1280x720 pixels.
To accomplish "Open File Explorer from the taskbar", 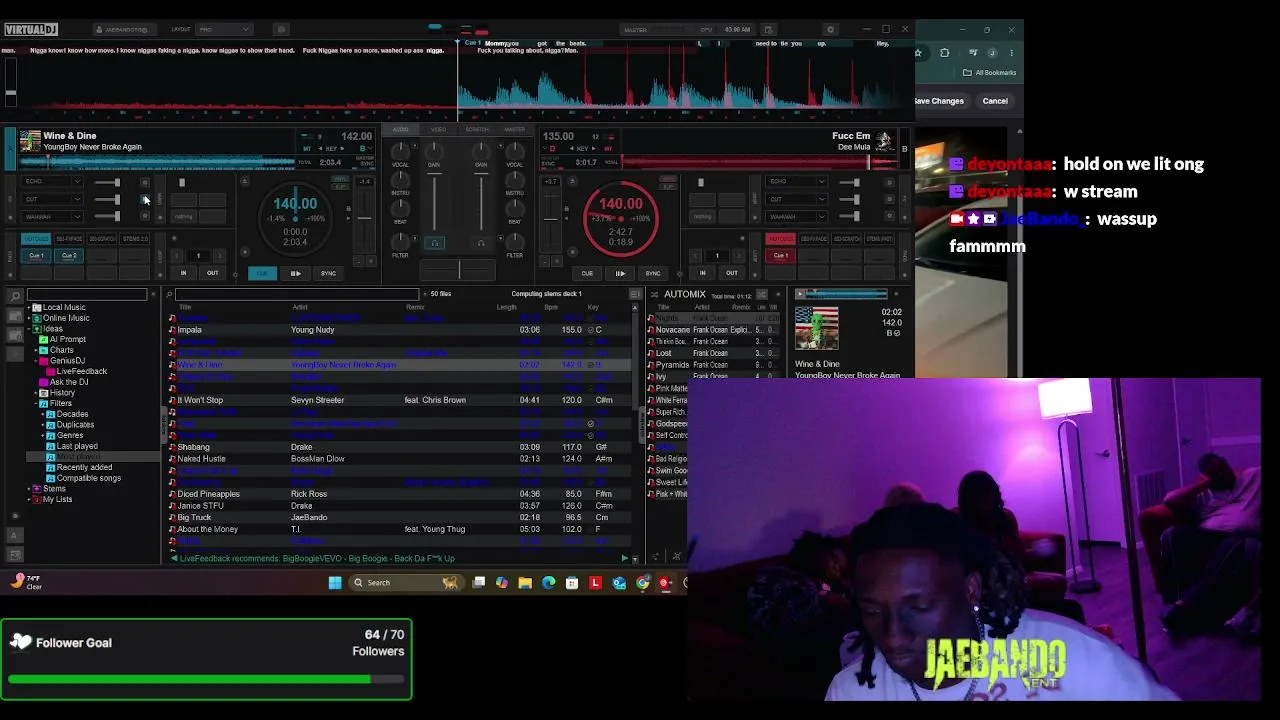I will click(525, 583).
